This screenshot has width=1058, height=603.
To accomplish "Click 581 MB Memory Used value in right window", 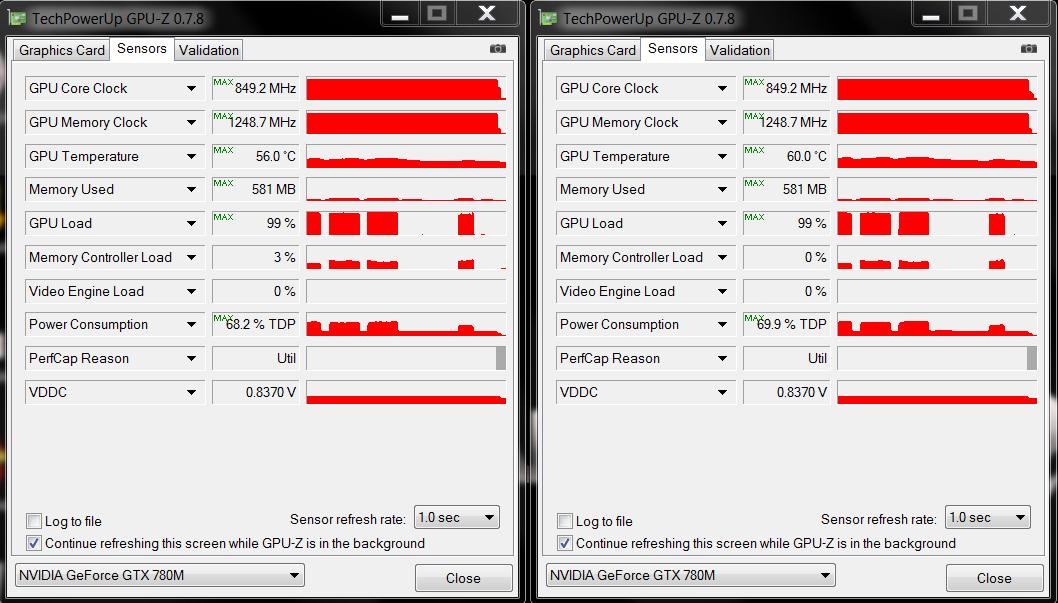I will 787,190.
